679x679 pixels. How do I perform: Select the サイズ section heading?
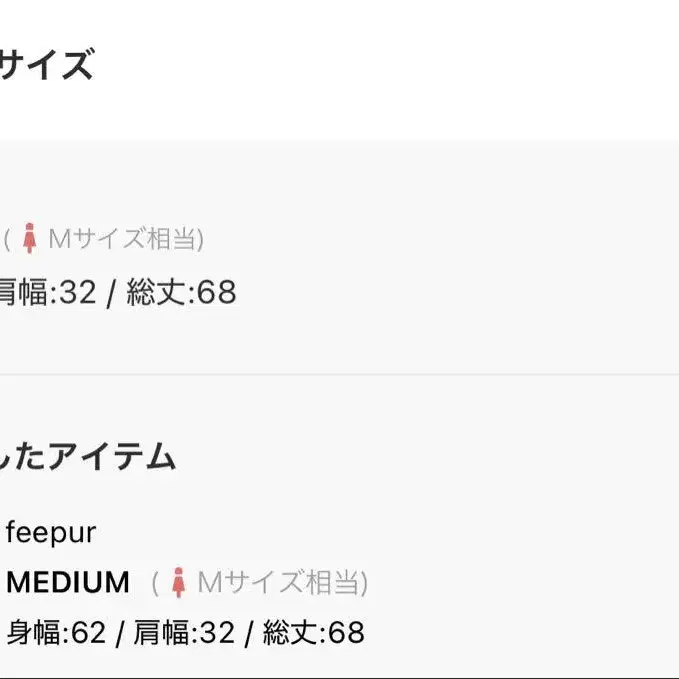(46, 64)
